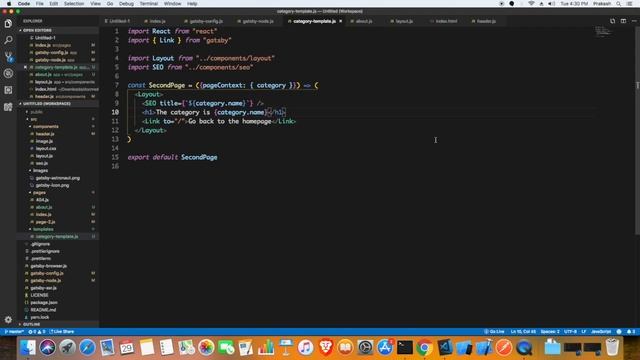
Task: Collapse the pages folder
Action: [x=39, y=192]
